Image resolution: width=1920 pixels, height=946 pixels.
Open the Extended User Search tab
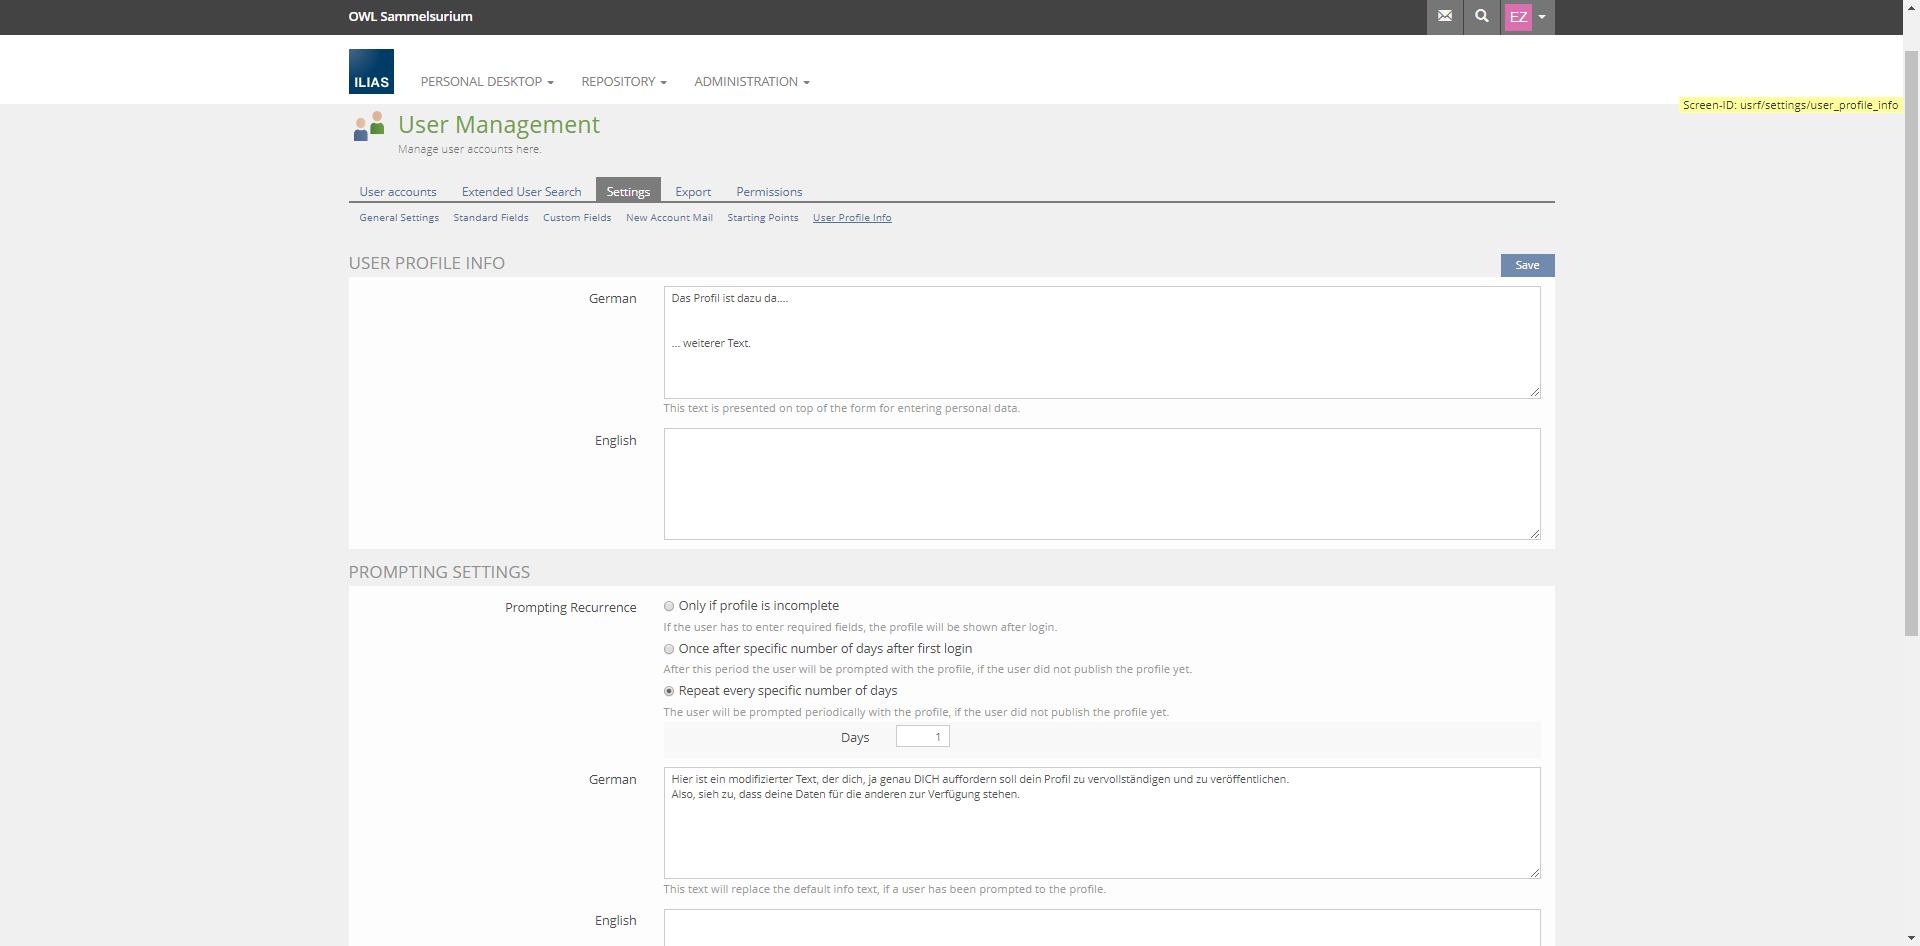click(x=521, y=192)
